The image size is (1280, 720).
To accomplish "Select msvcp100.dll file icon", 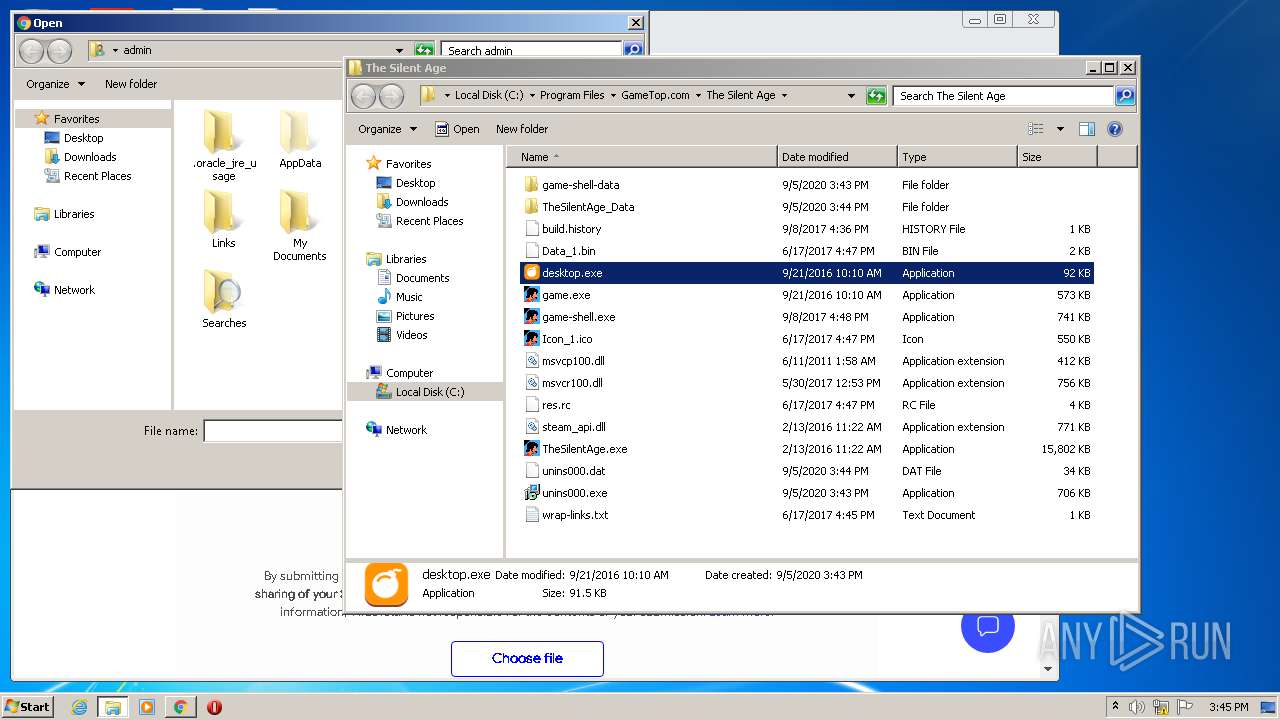I will coord(532,361).
